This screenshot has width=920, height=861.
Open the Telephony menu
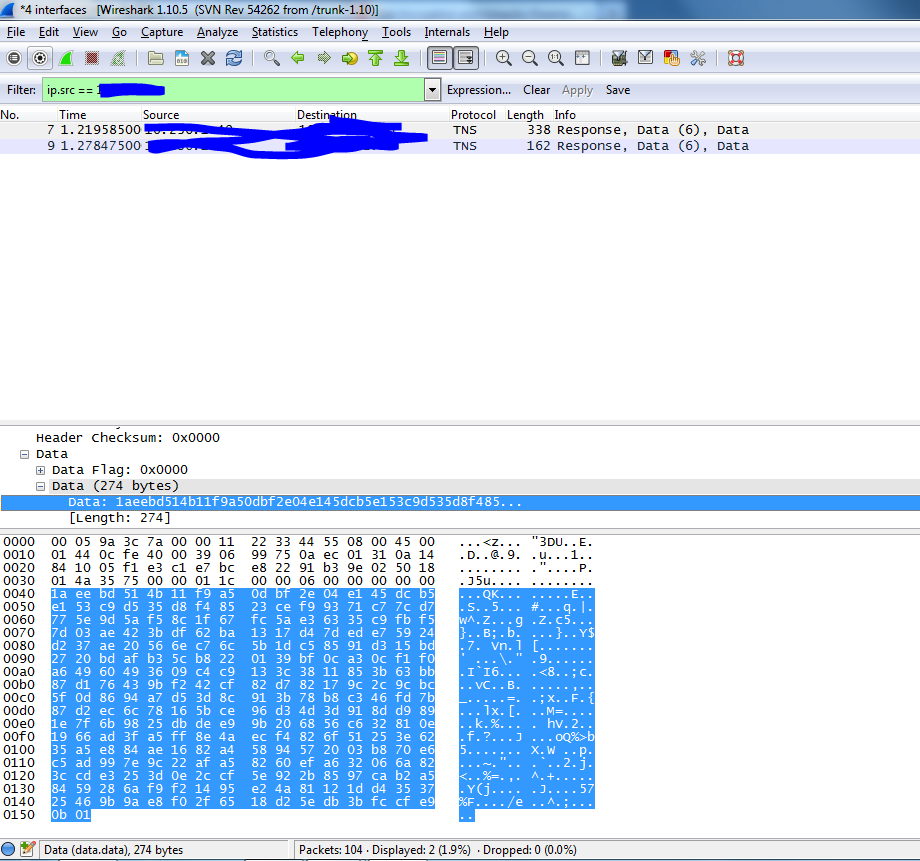pyautogui.click(x=339, y=32)
